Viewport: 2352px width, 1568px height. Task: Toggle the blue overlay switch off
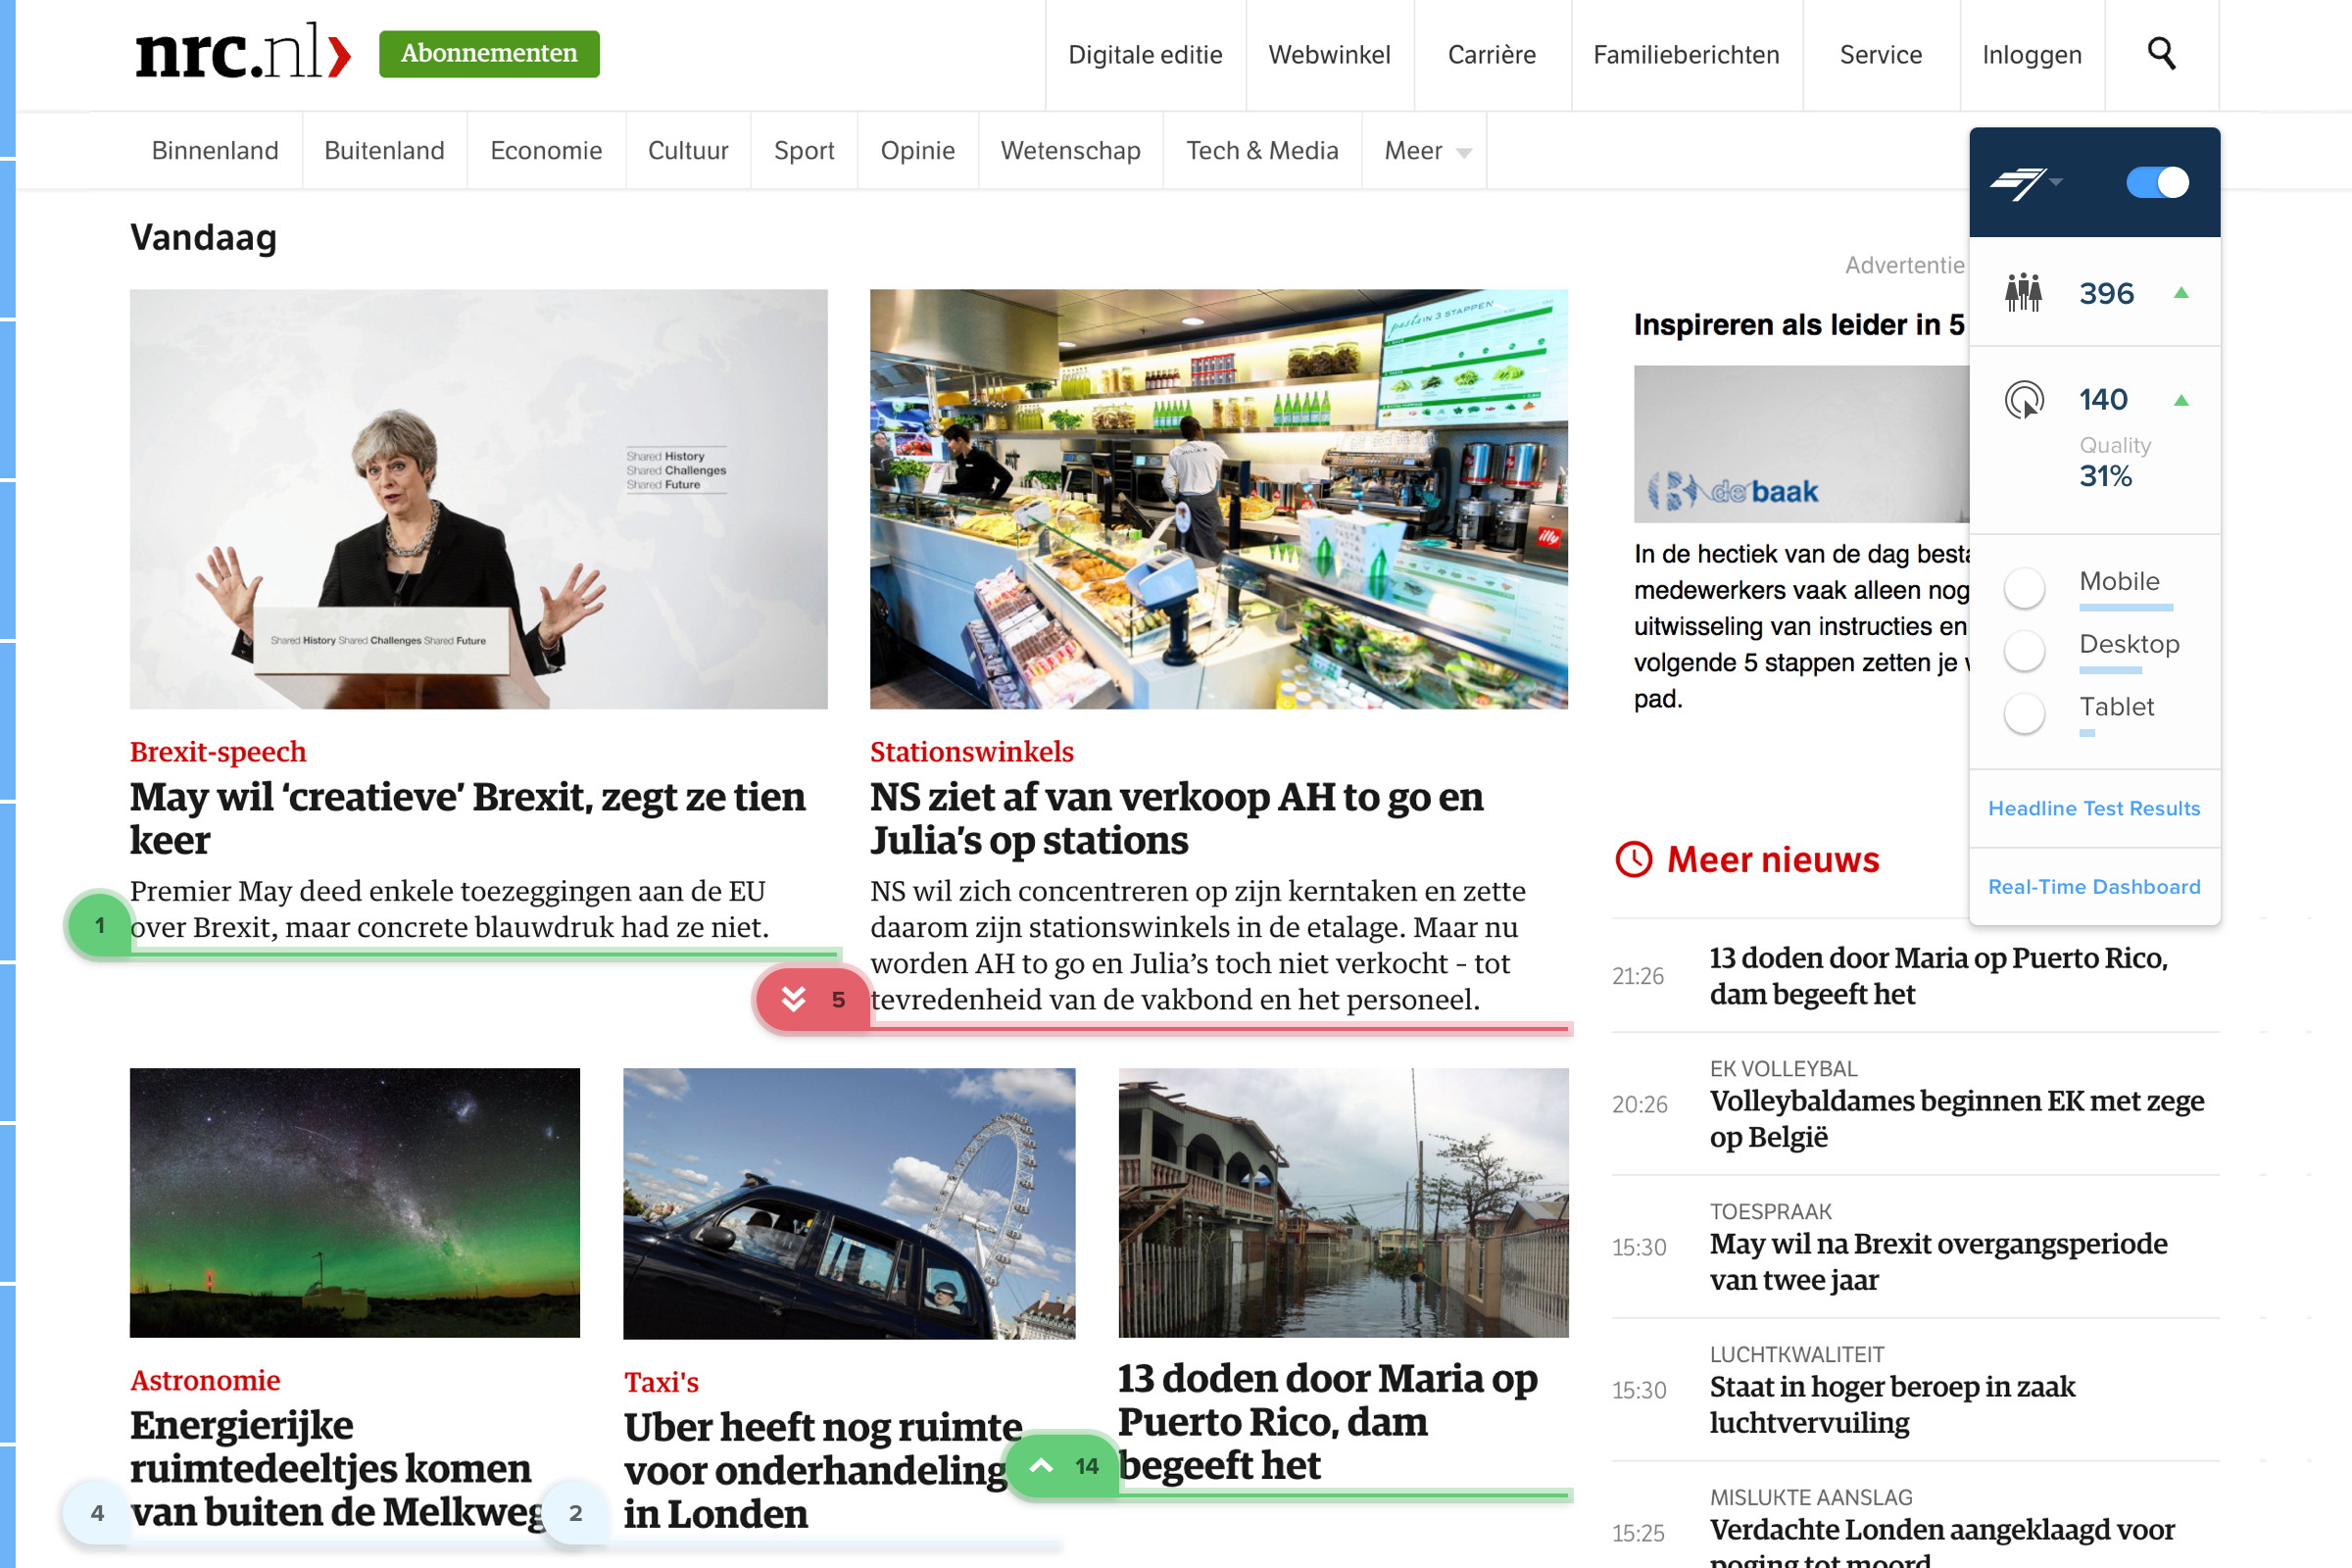tap(2157, 182)
